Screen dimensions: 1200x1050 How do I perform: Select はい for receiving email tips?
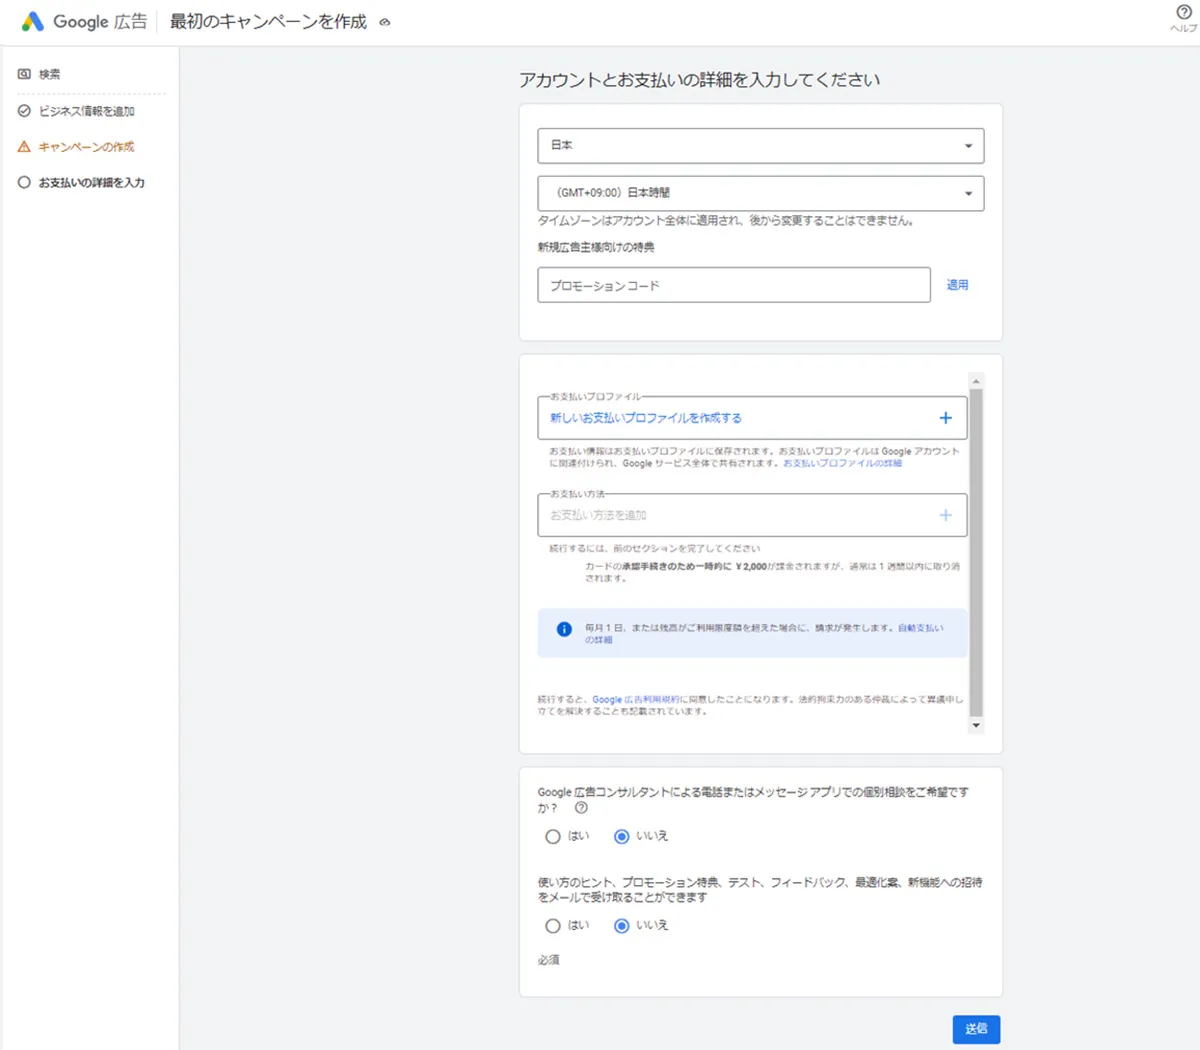point(553,925)
